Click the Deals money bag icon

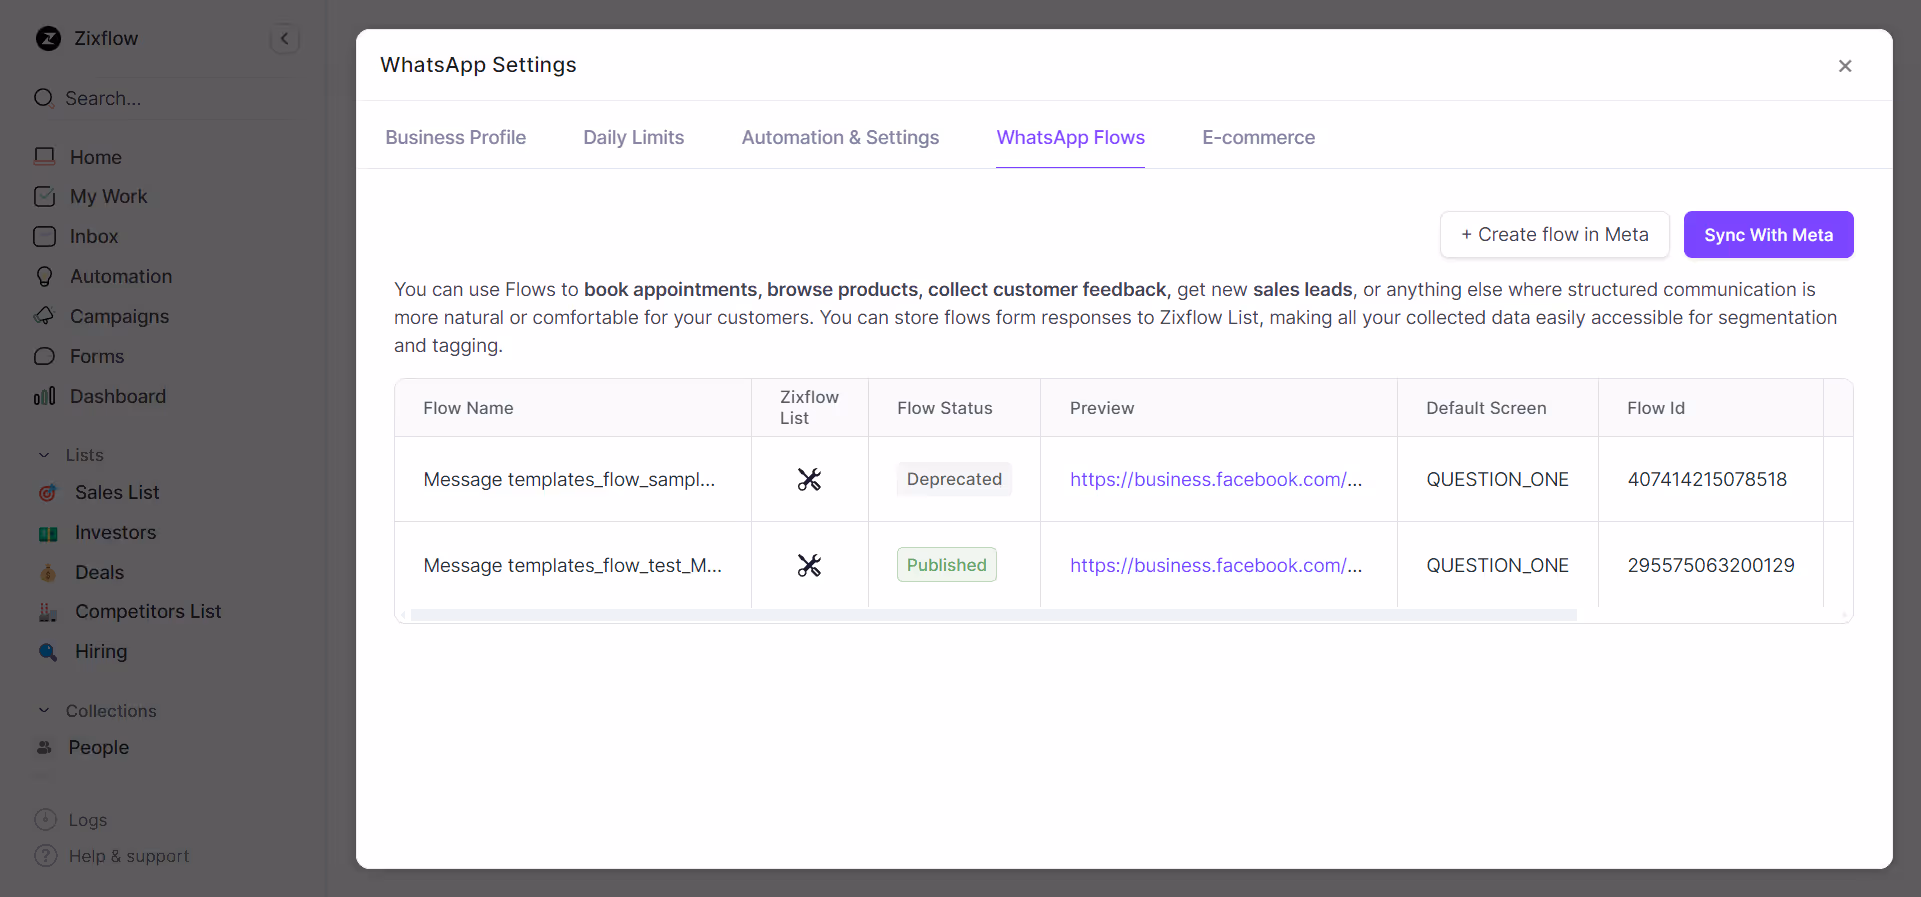click(48, 572)
